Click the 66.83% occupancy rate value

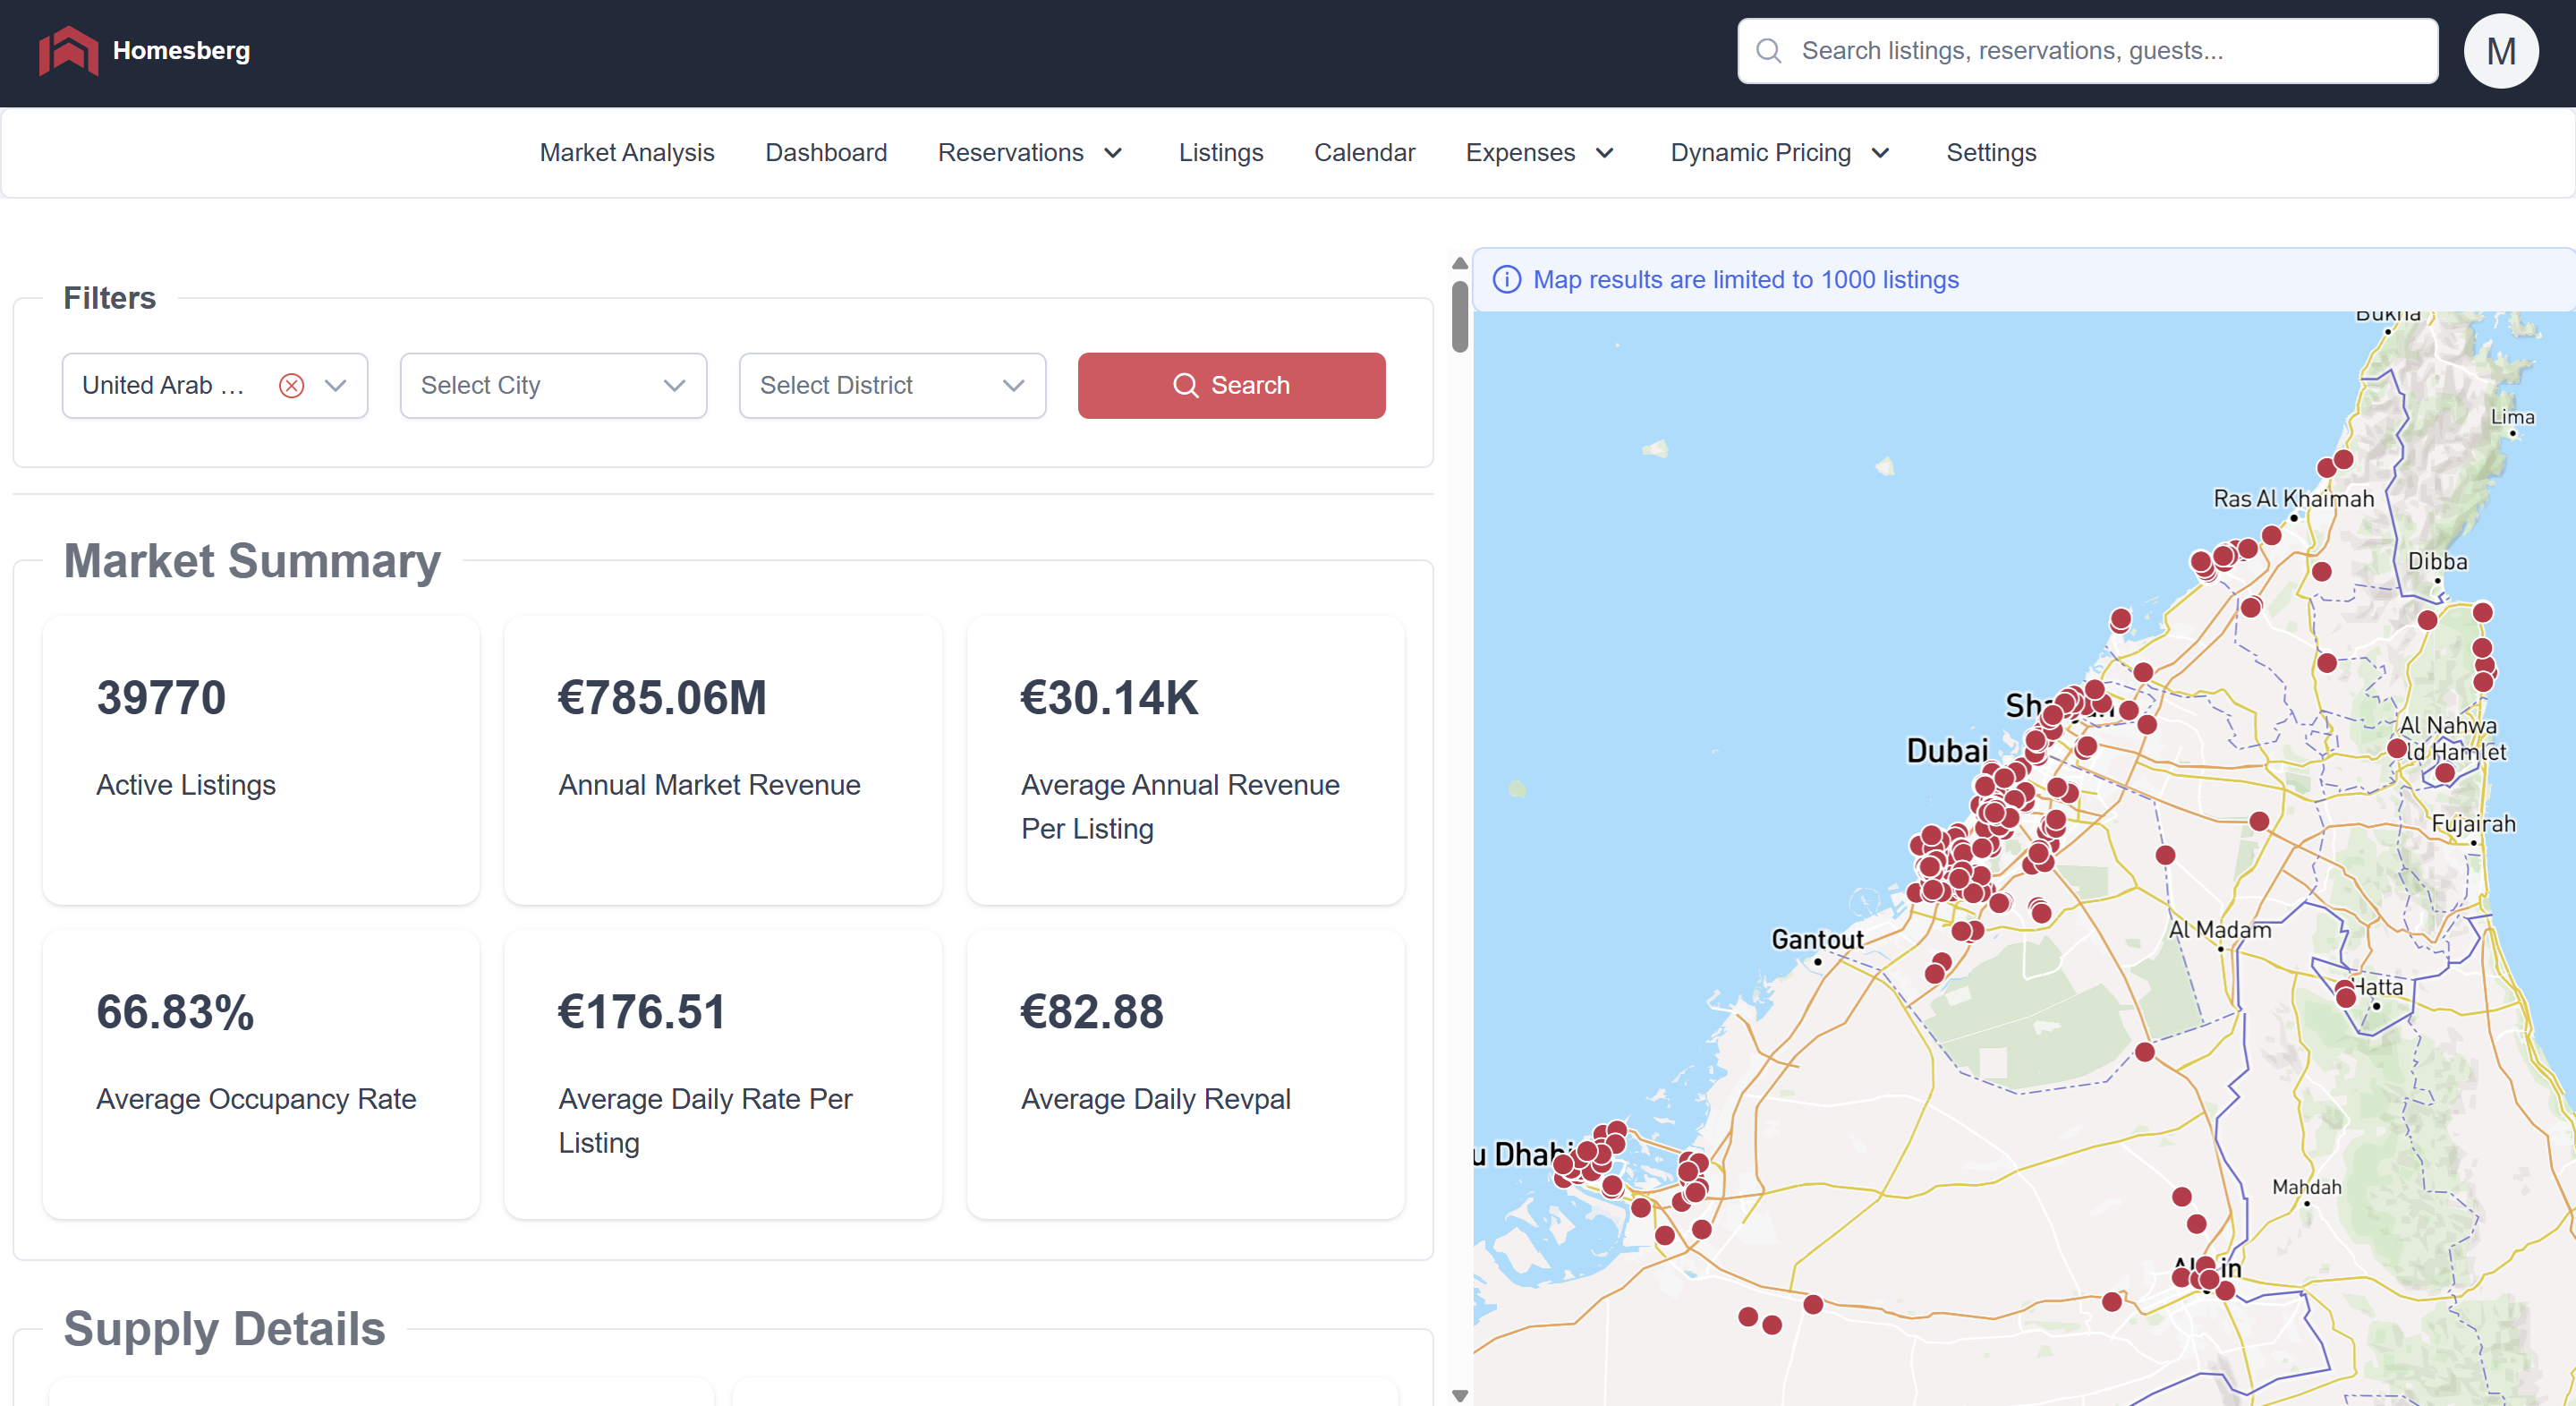[175, 1012]
